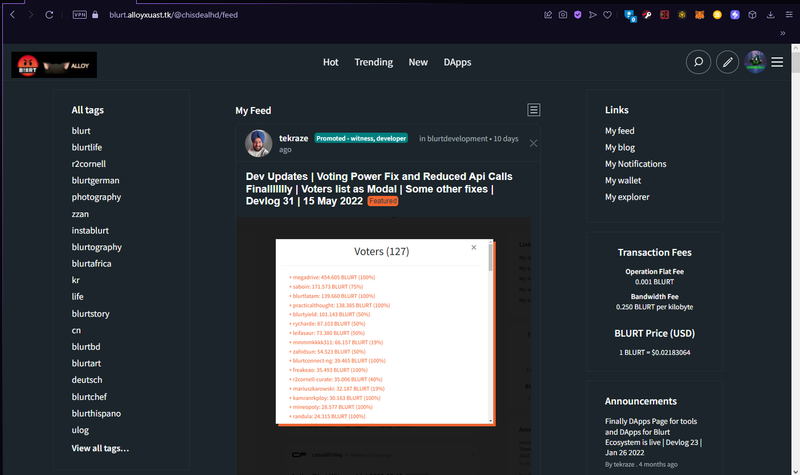This screenshot has height=475, width=800.
Task: Select the blurtstory tag
Action: [90, 313]
